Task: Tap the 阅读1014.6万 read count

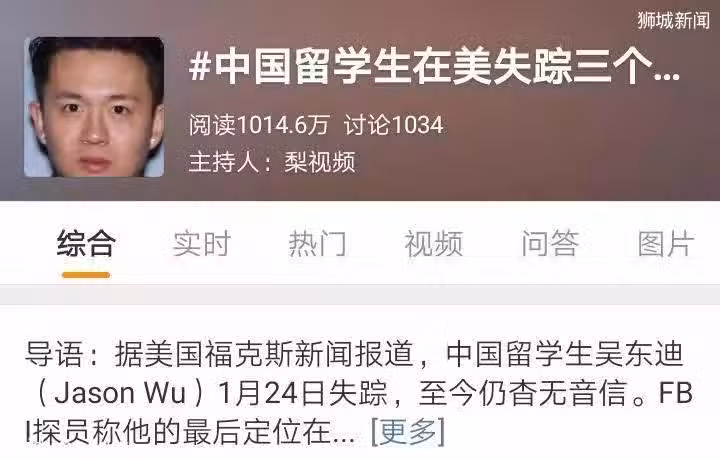Action: click(x=259, y=125)
